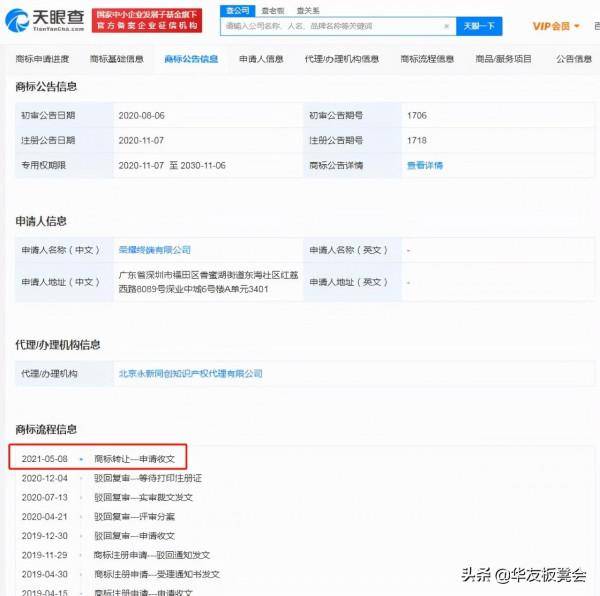Image resolution: width=600 pixels, height=596 pixels.
Task: Select the 2020-12-04 等待打印注册证 entry
Action: tap(111, 478)
